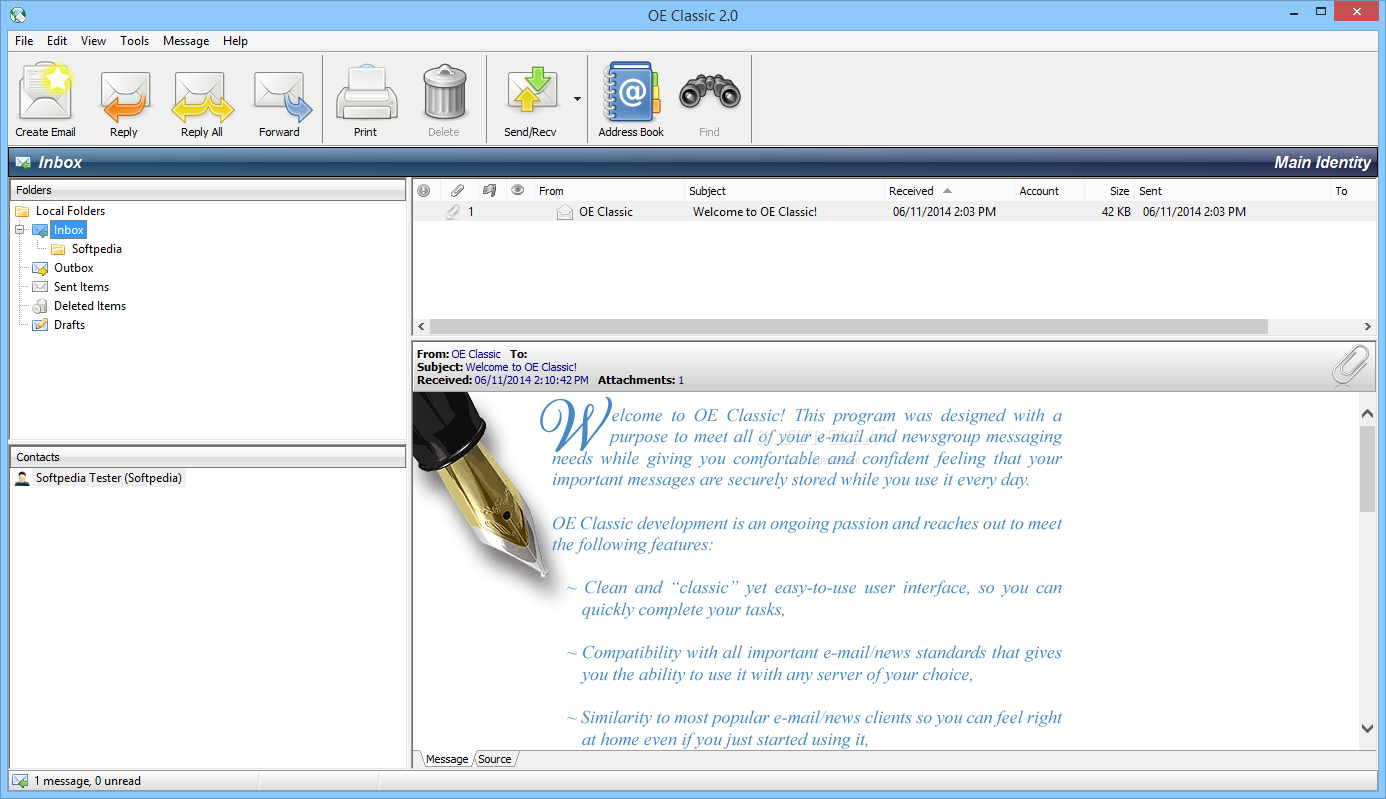
Task: Open the Send/Recv dropdown arrow
Action: (577, 98)
